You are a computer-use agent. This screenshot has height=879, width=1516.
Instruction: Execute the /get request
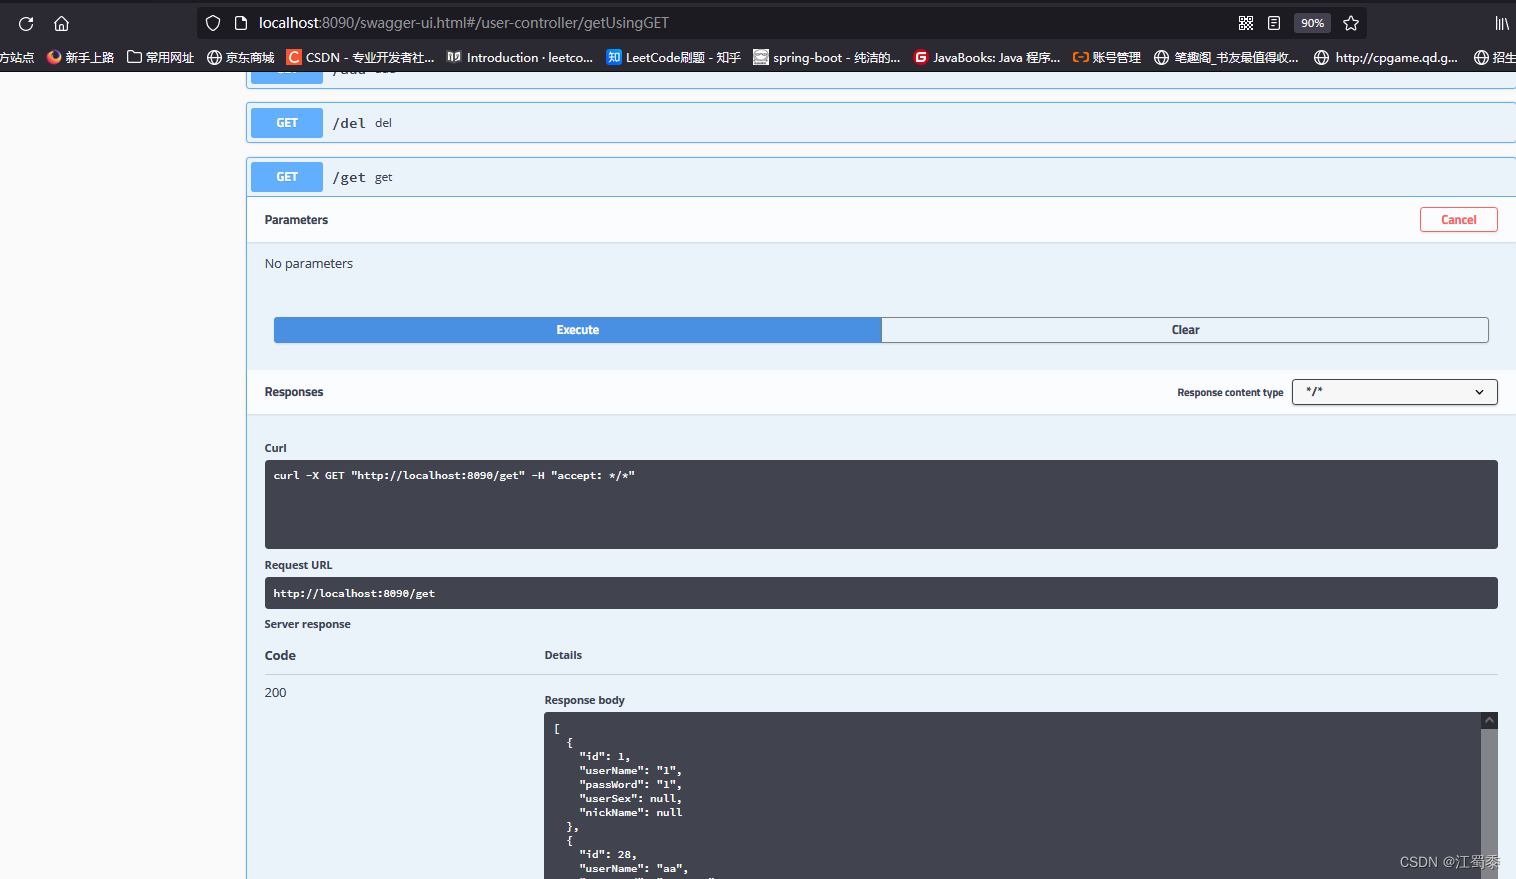tap(578, 330)
